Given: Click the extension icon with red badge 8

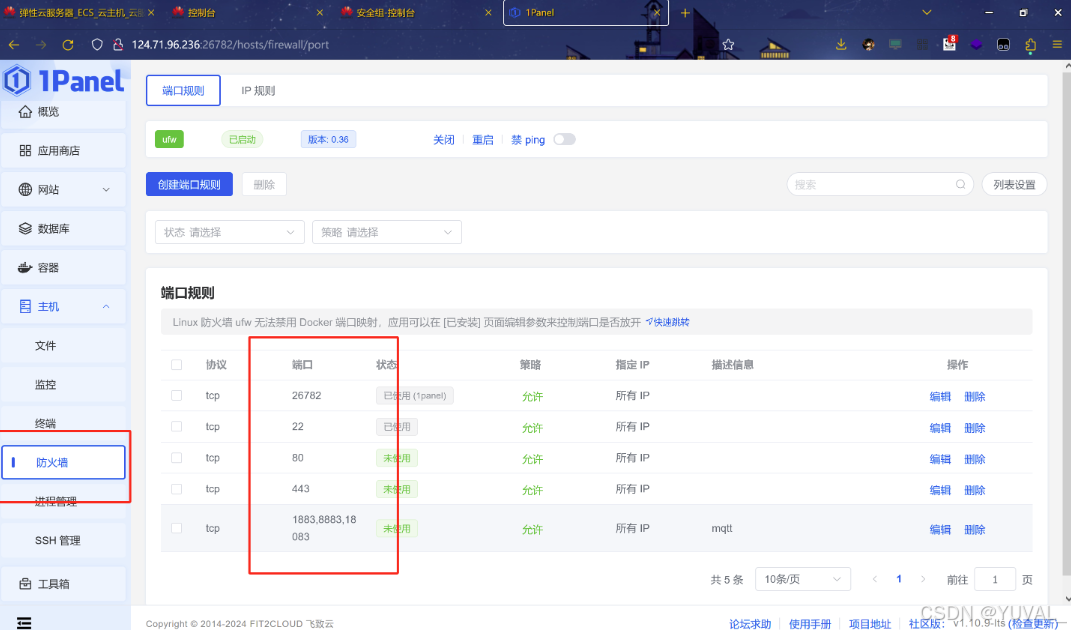Looking at the screenshot, I should pos(949,44).
